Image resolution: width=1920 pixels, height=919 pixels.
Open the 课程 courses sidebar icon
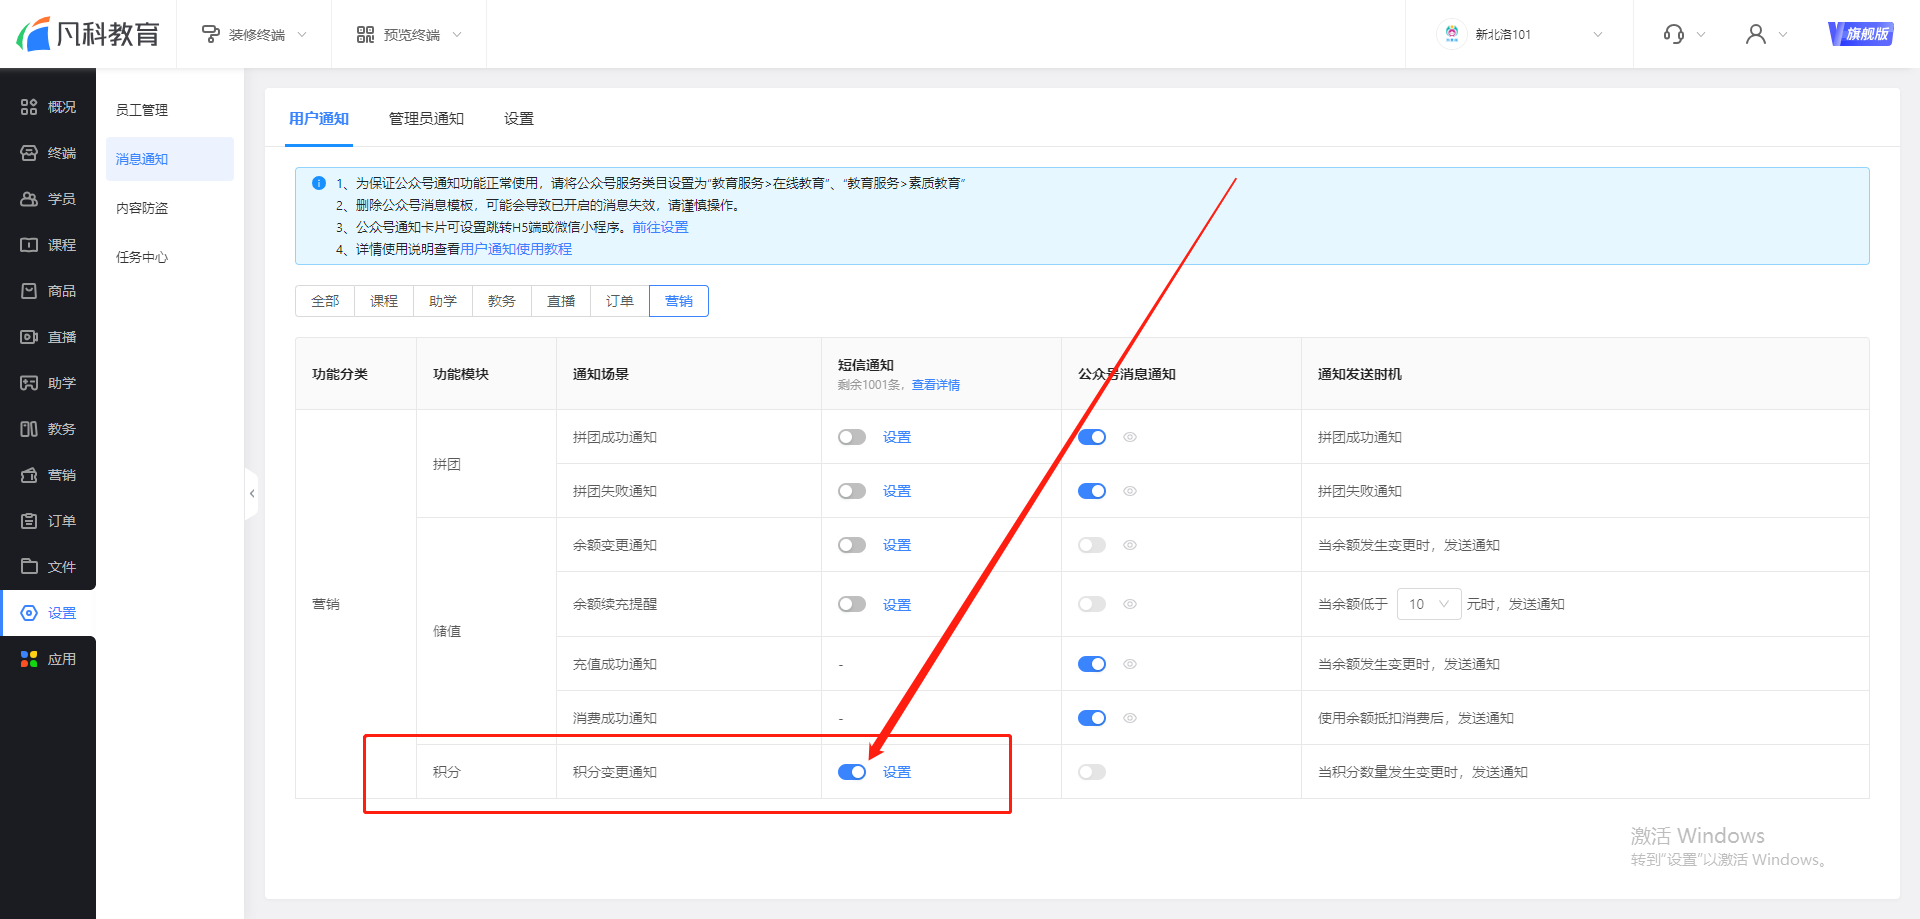coord(29,245)
